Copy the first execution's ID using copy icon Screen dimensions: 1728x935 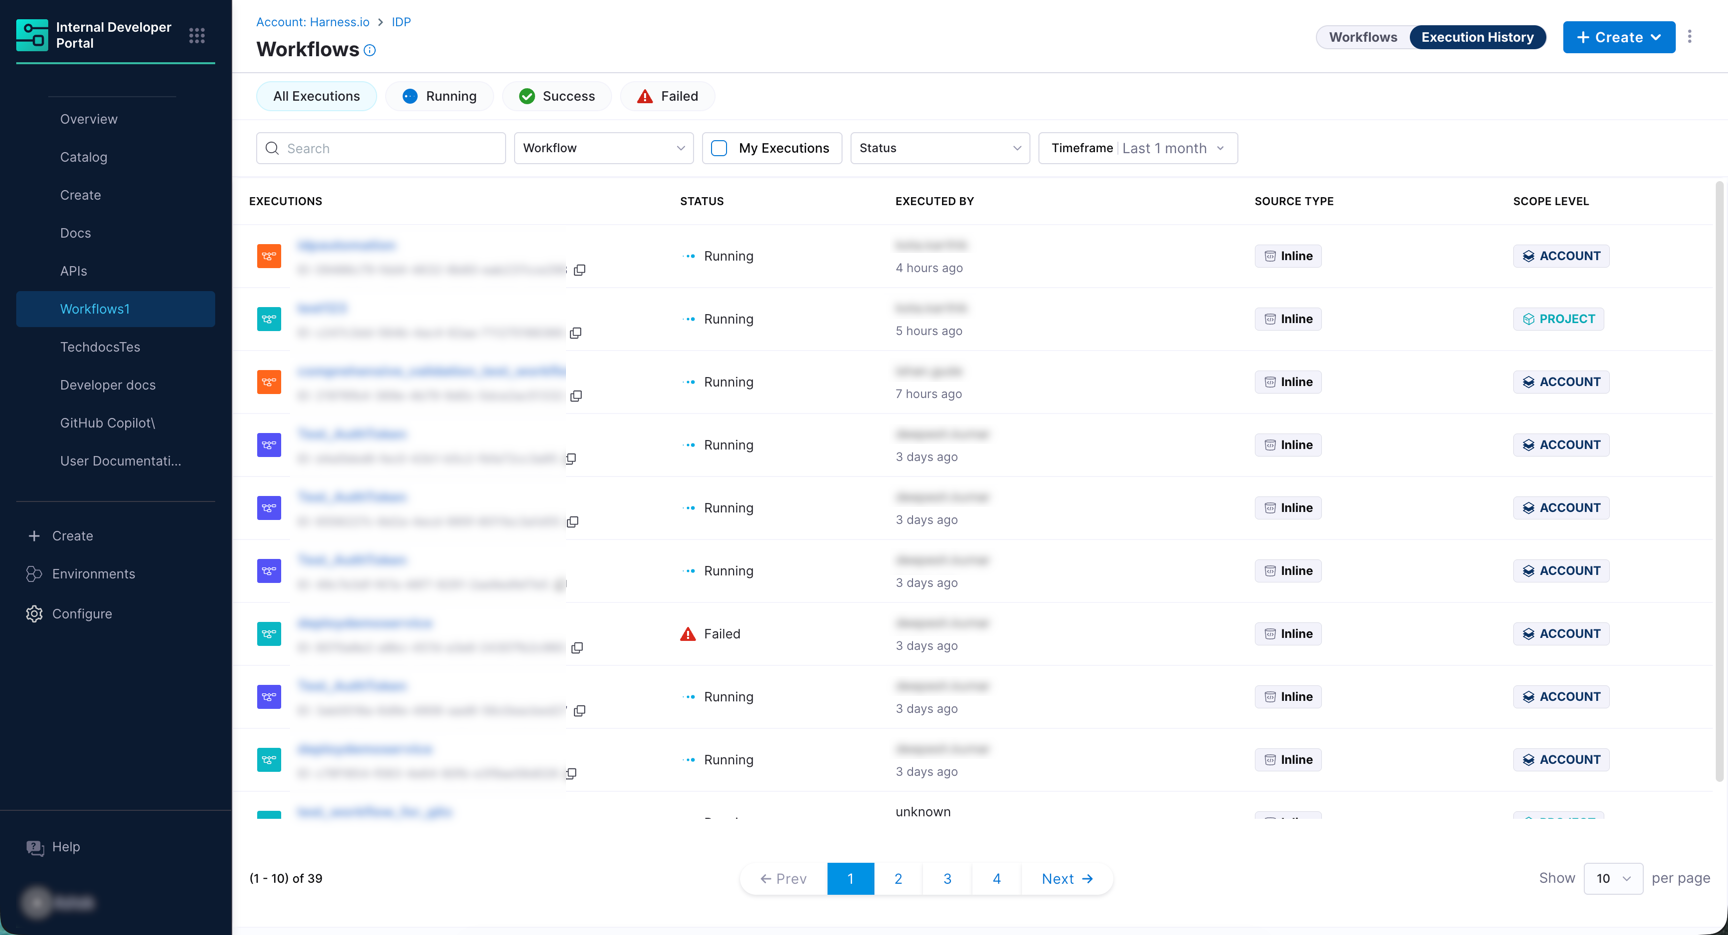click(580, 269)
